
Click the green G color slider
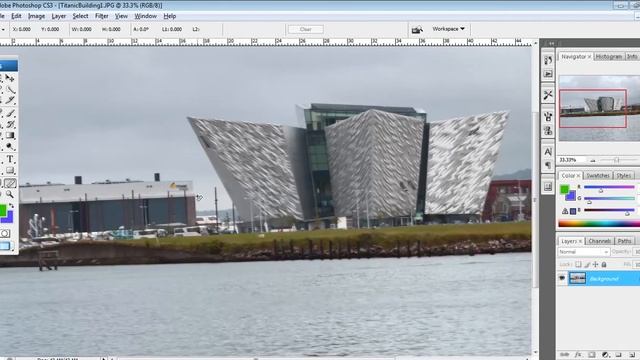click(609, 199)
